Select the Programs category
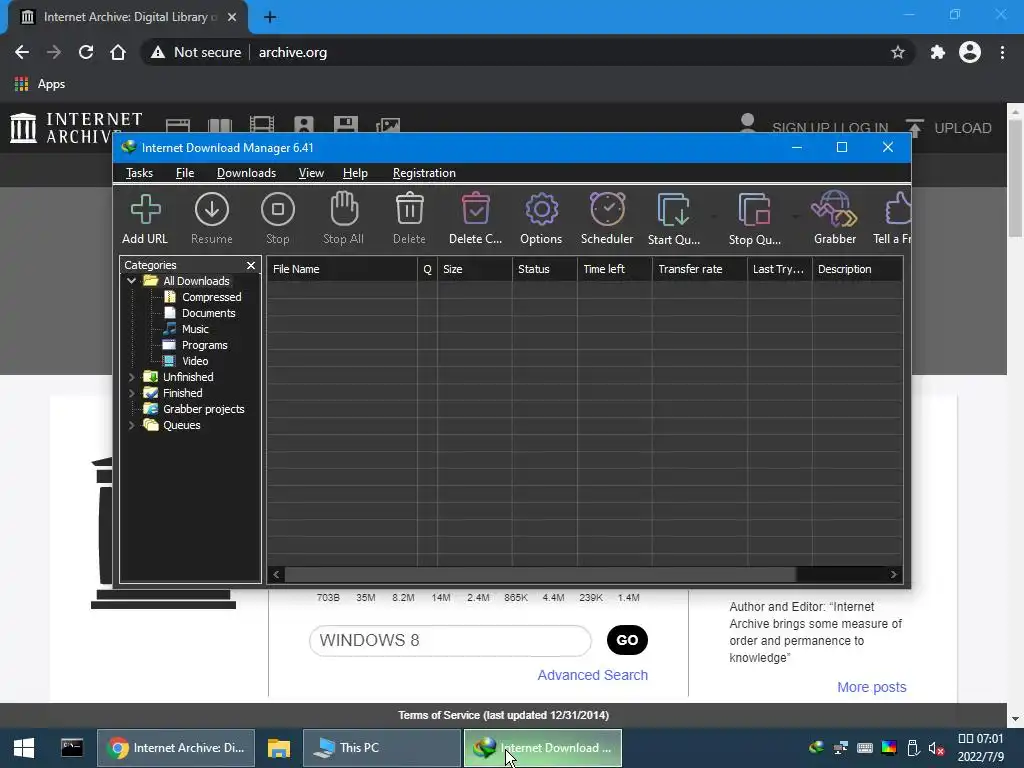1024x768 pixels. (x=204, y=345)
